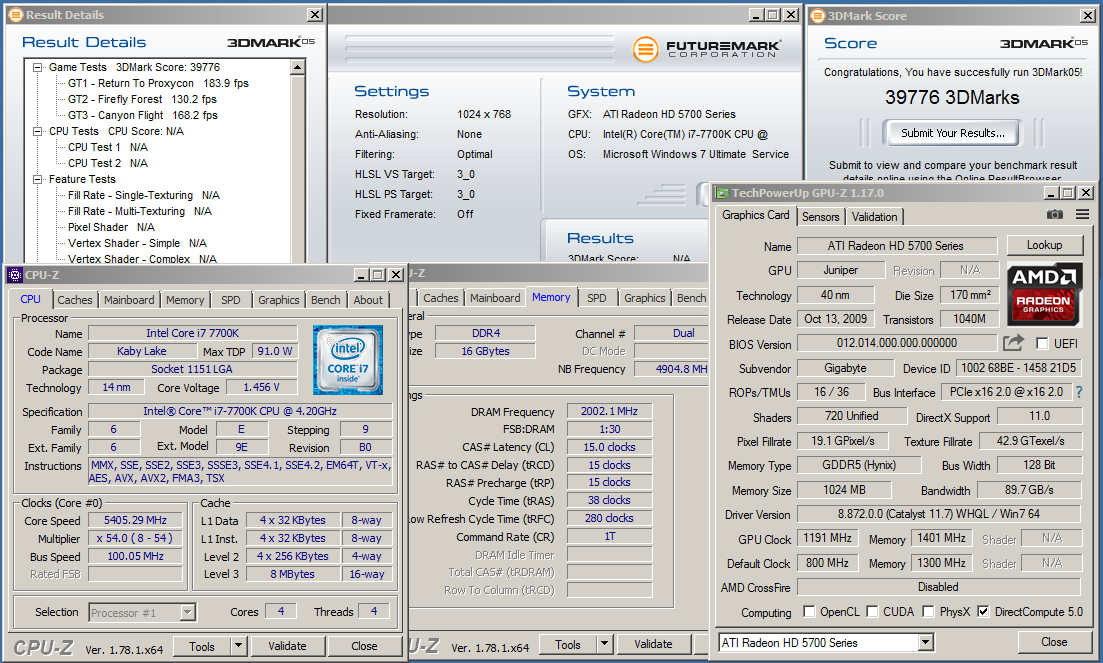Click the Result Details window icon

[x=16, y=15]
